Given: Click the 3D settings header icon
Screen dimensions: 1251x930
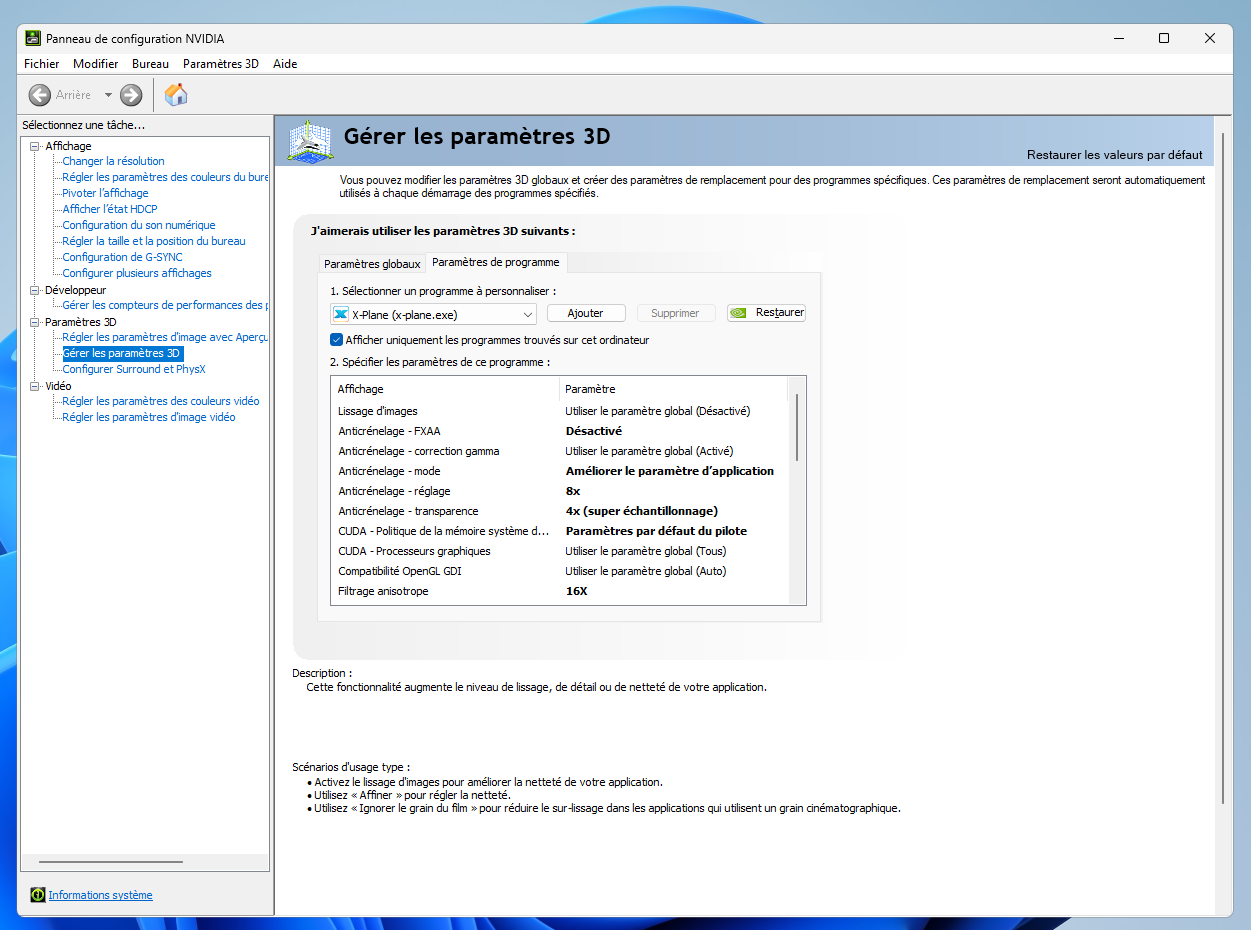Looking at the screenshot, I should click(310, 141).
